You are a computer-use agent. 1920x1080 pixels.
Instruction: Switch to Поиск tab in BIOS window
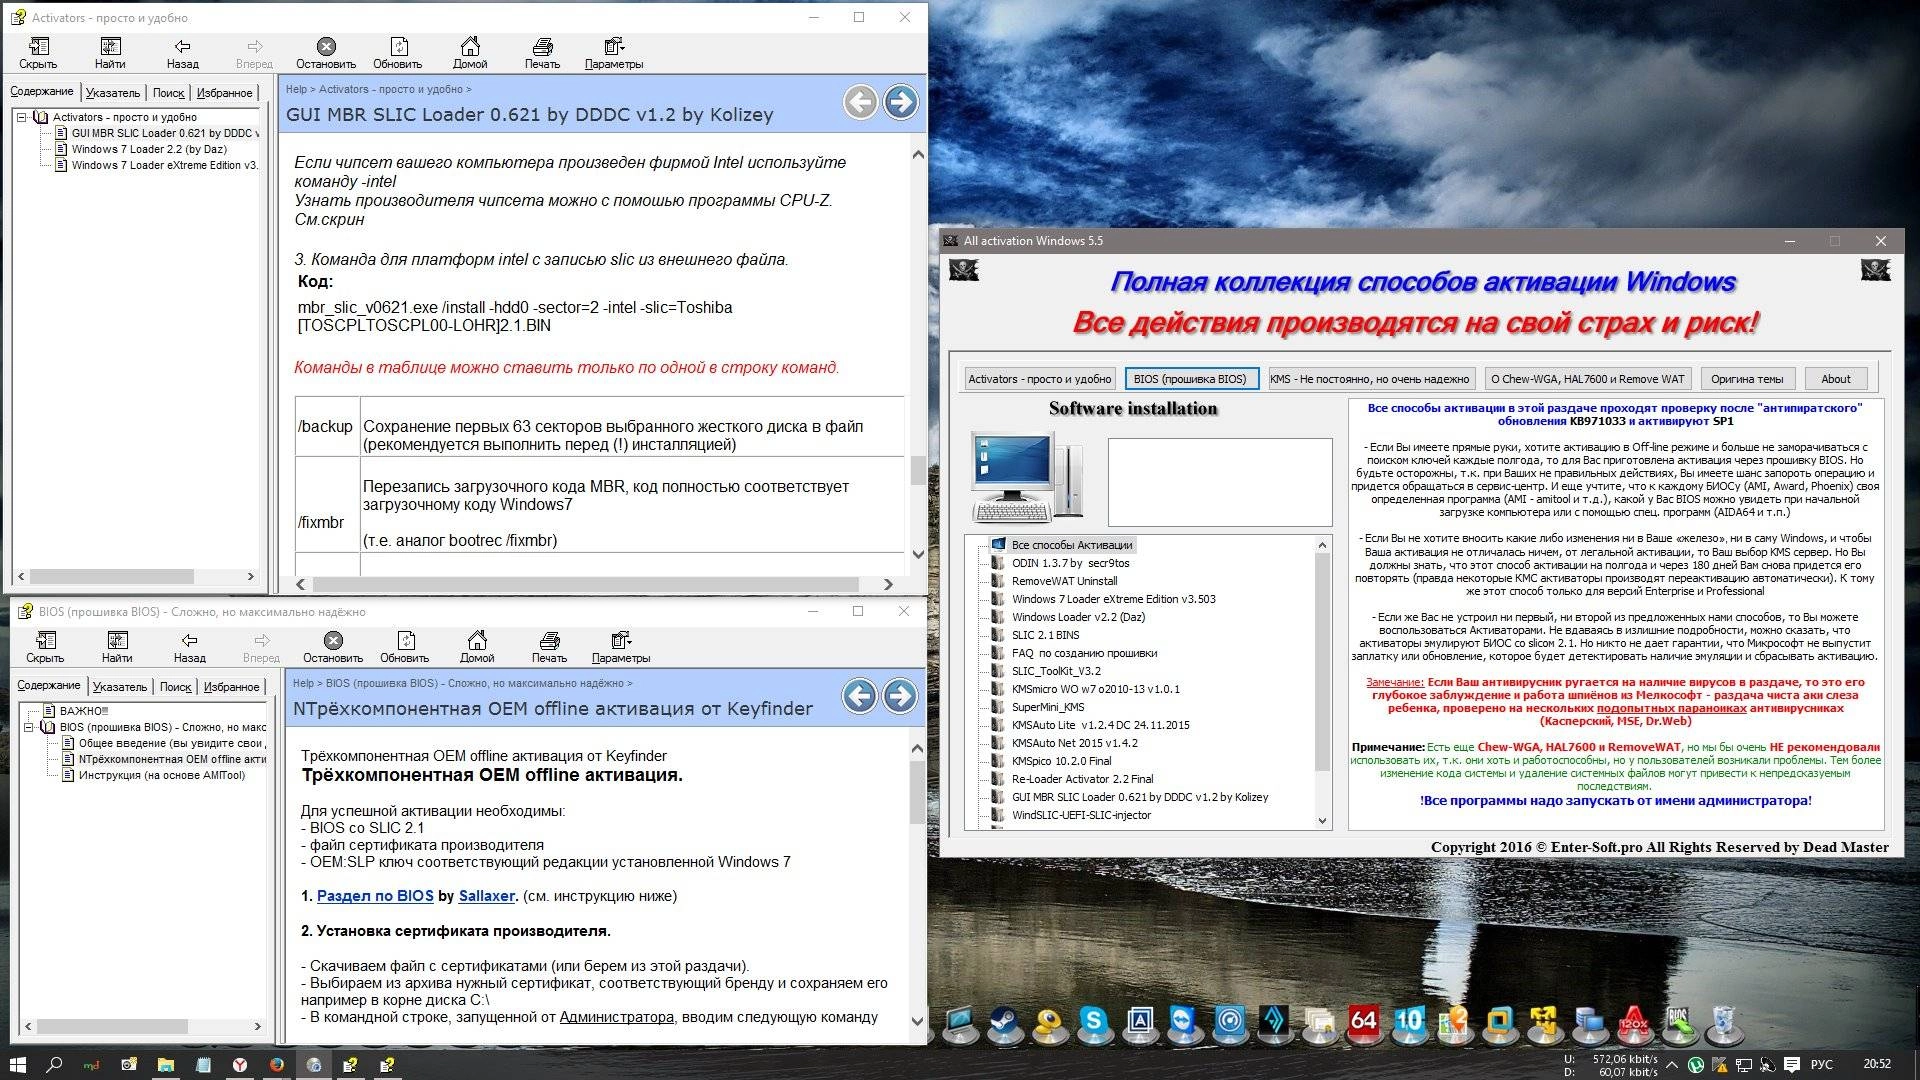[x=175, y=687]
